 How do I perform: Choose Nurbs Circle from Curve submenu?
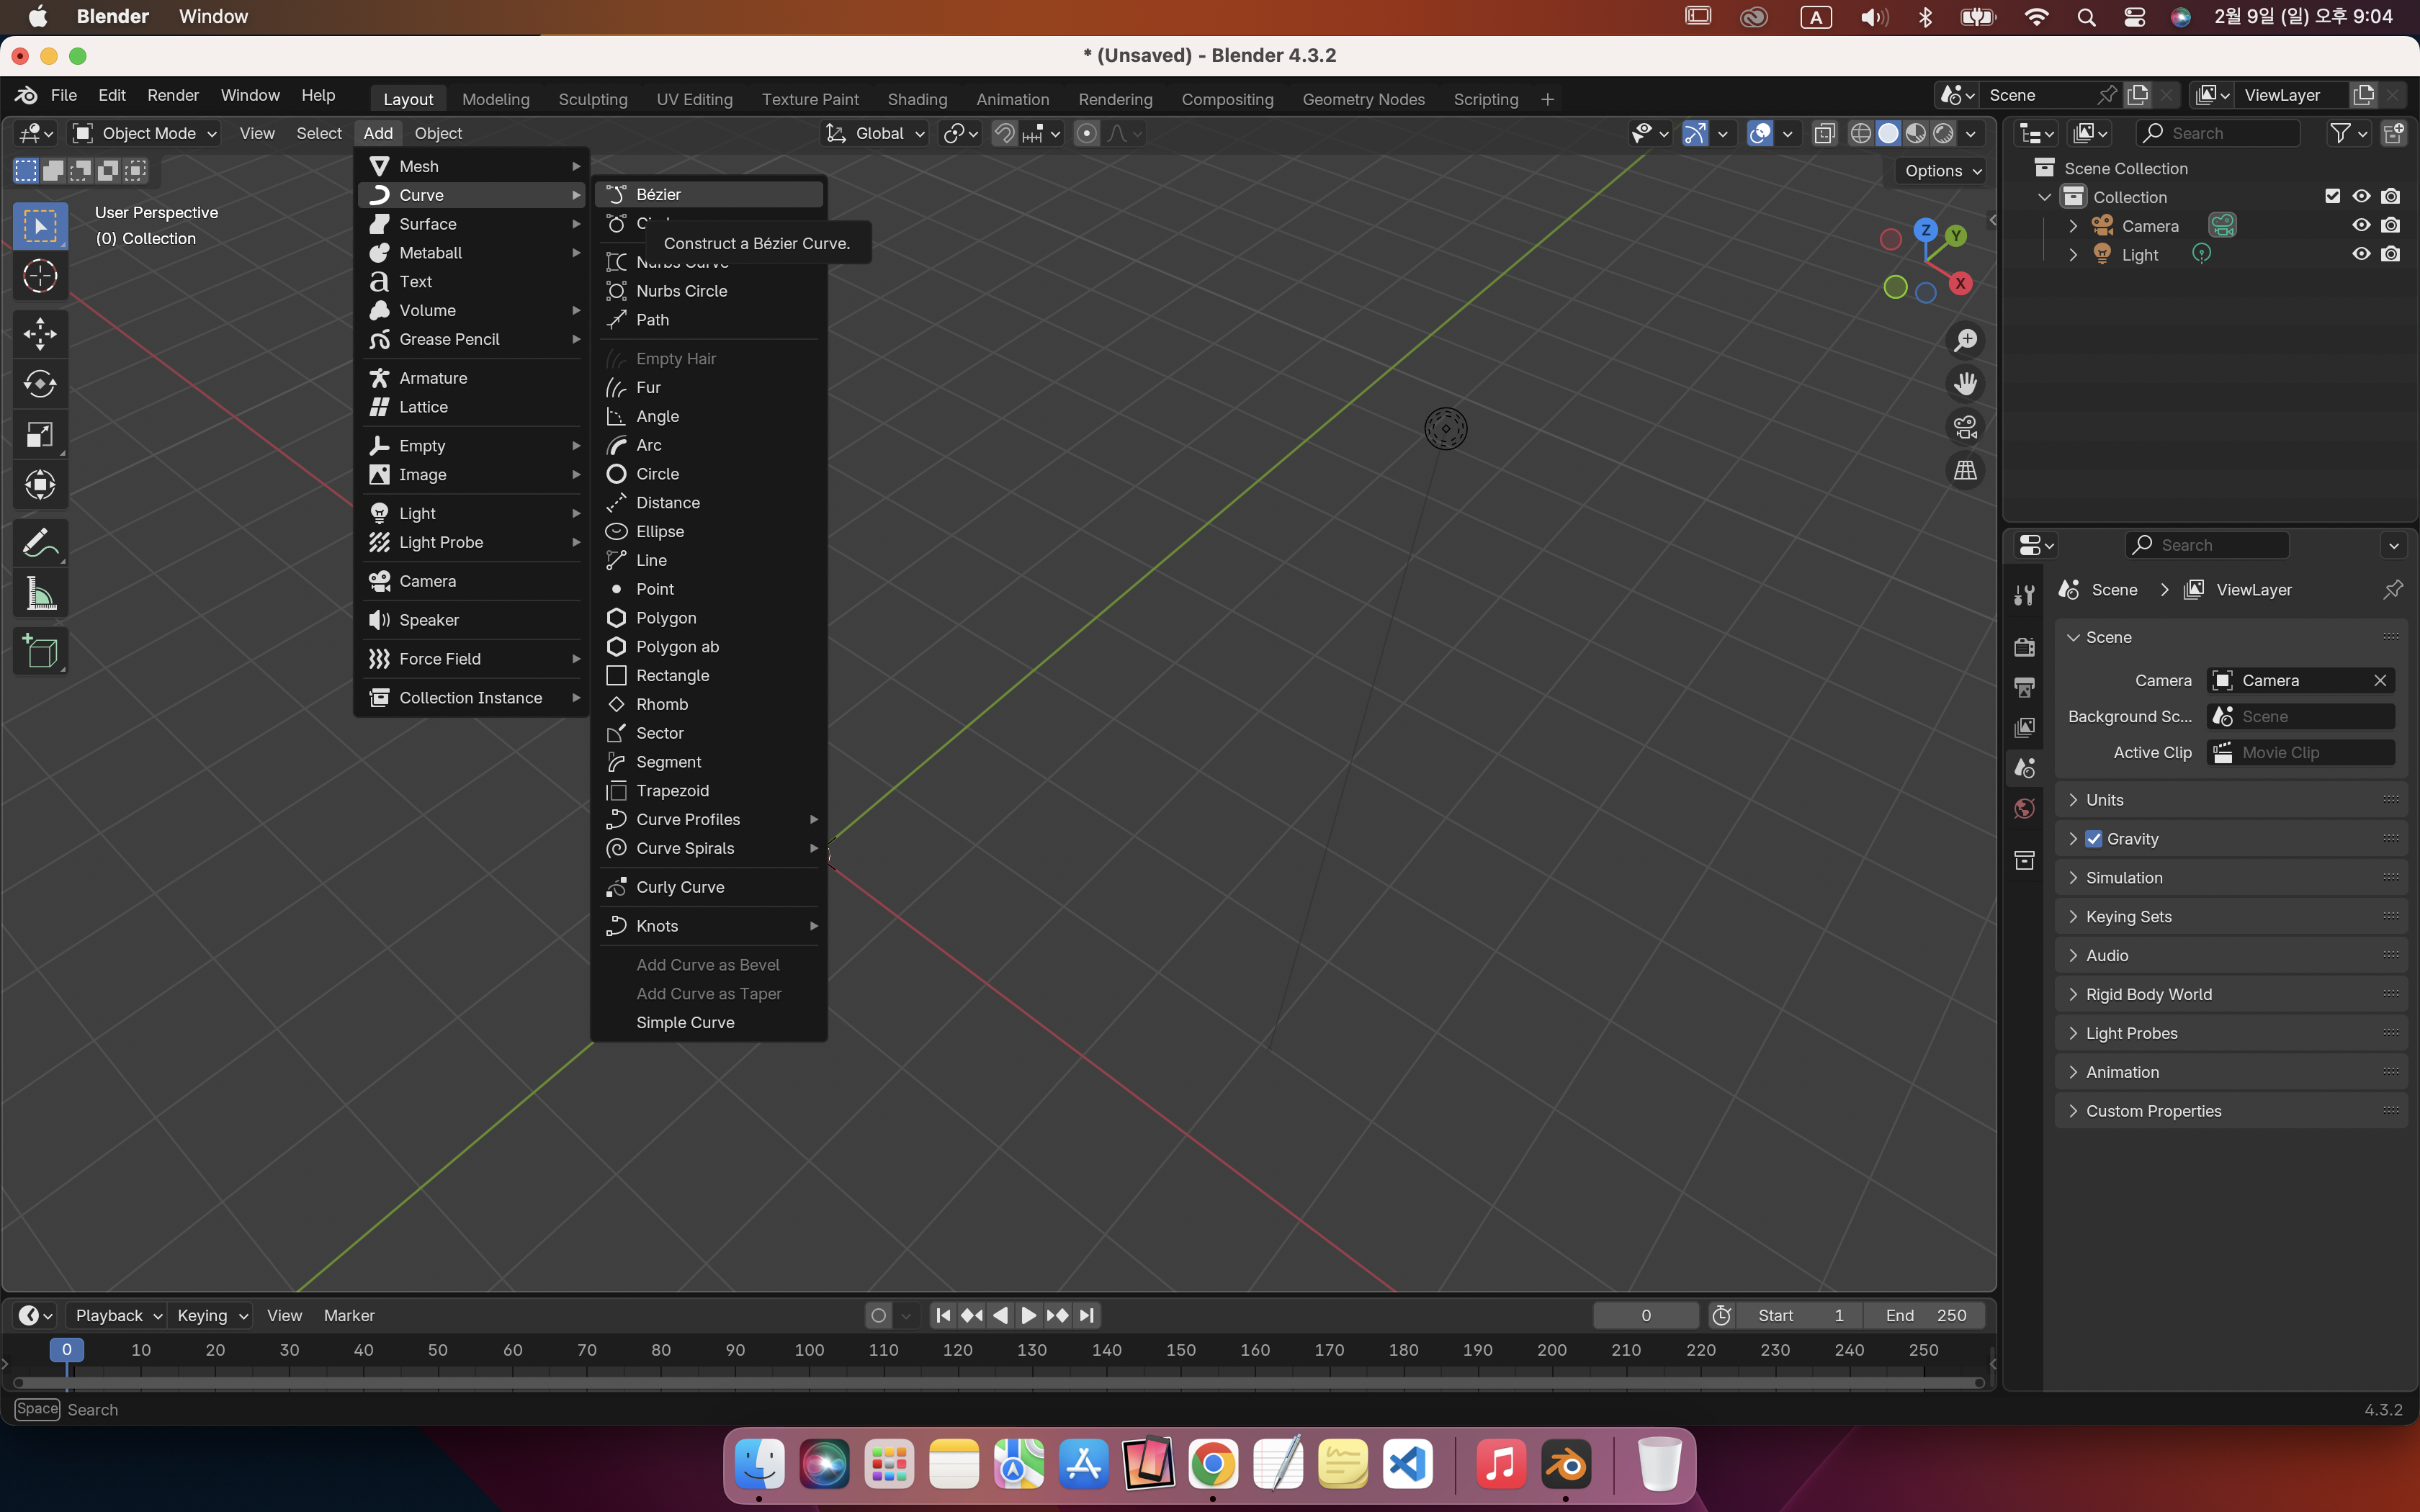(x=708, y=291)
